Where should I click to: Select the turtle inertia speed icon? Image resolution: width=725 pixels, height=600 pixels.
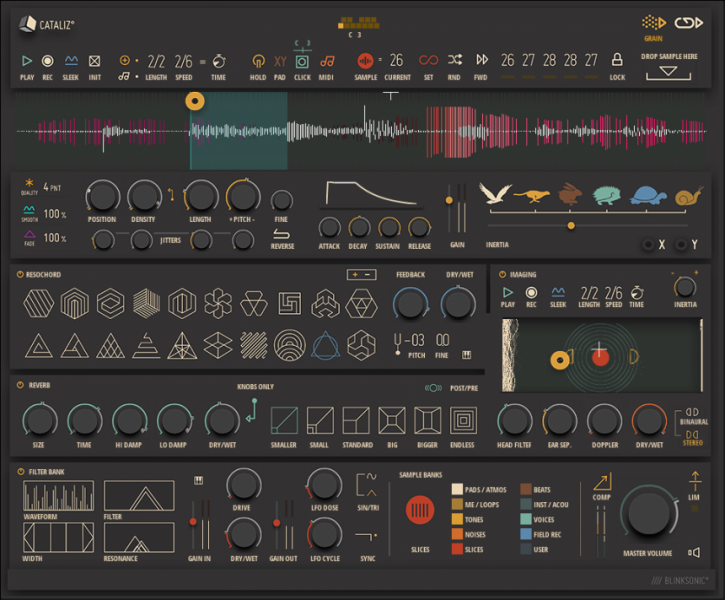click(x=648, y=195)
